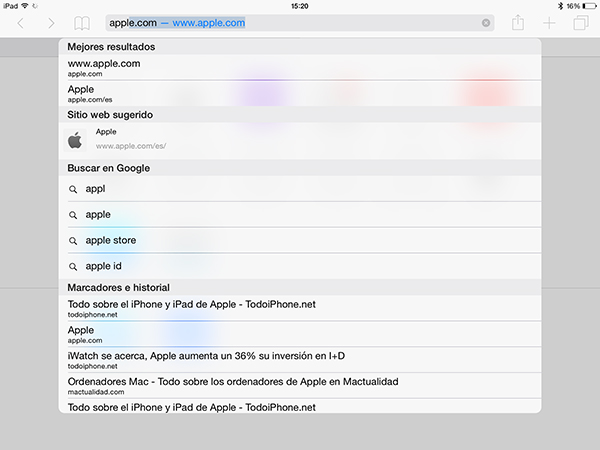Search Google for appl
The width and height of the screenshot is (600, 450).
point(300,189)
